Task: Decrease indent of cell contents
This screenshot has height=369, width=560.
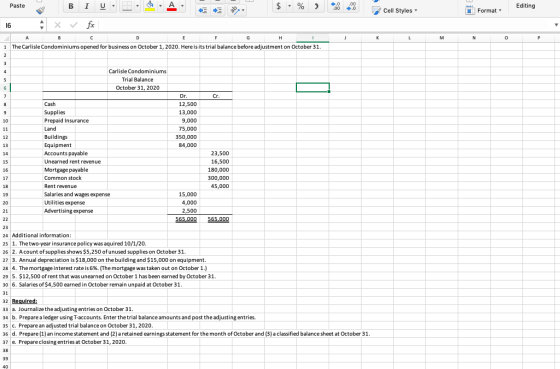Action: (x=202, y=10)
